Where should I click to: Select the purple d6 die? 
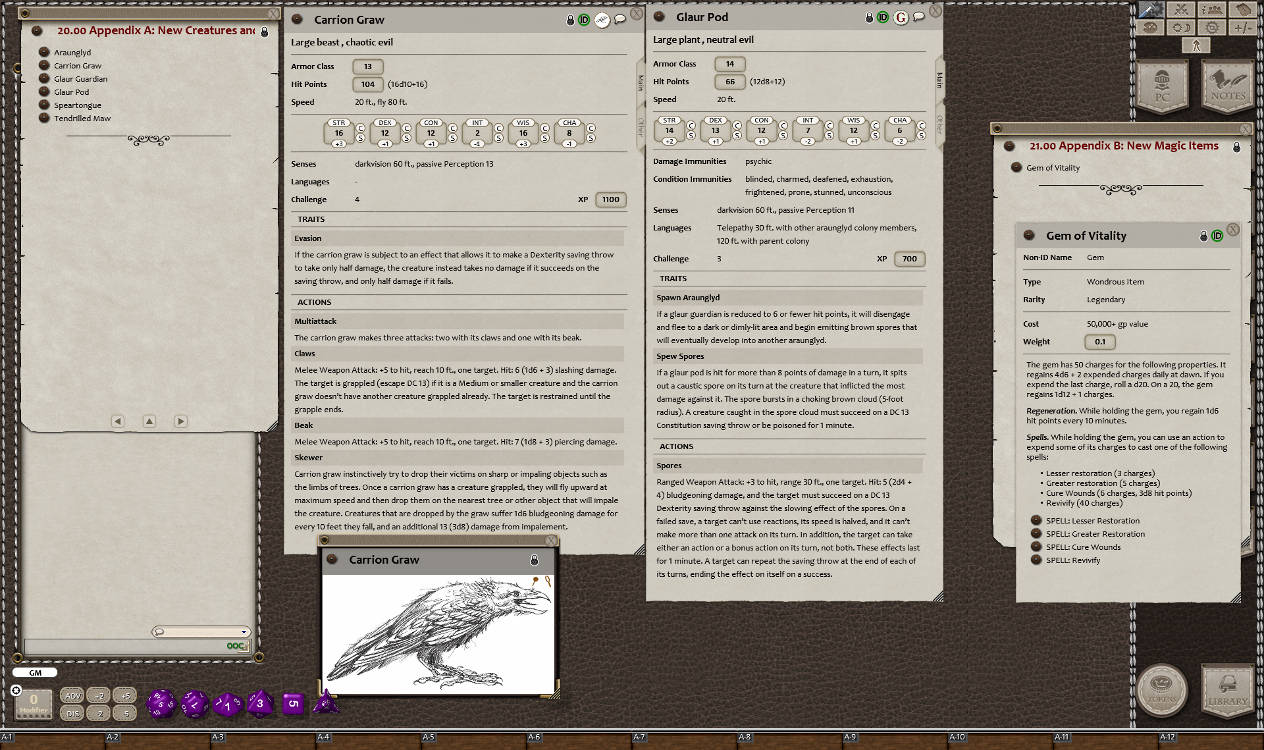293,703
